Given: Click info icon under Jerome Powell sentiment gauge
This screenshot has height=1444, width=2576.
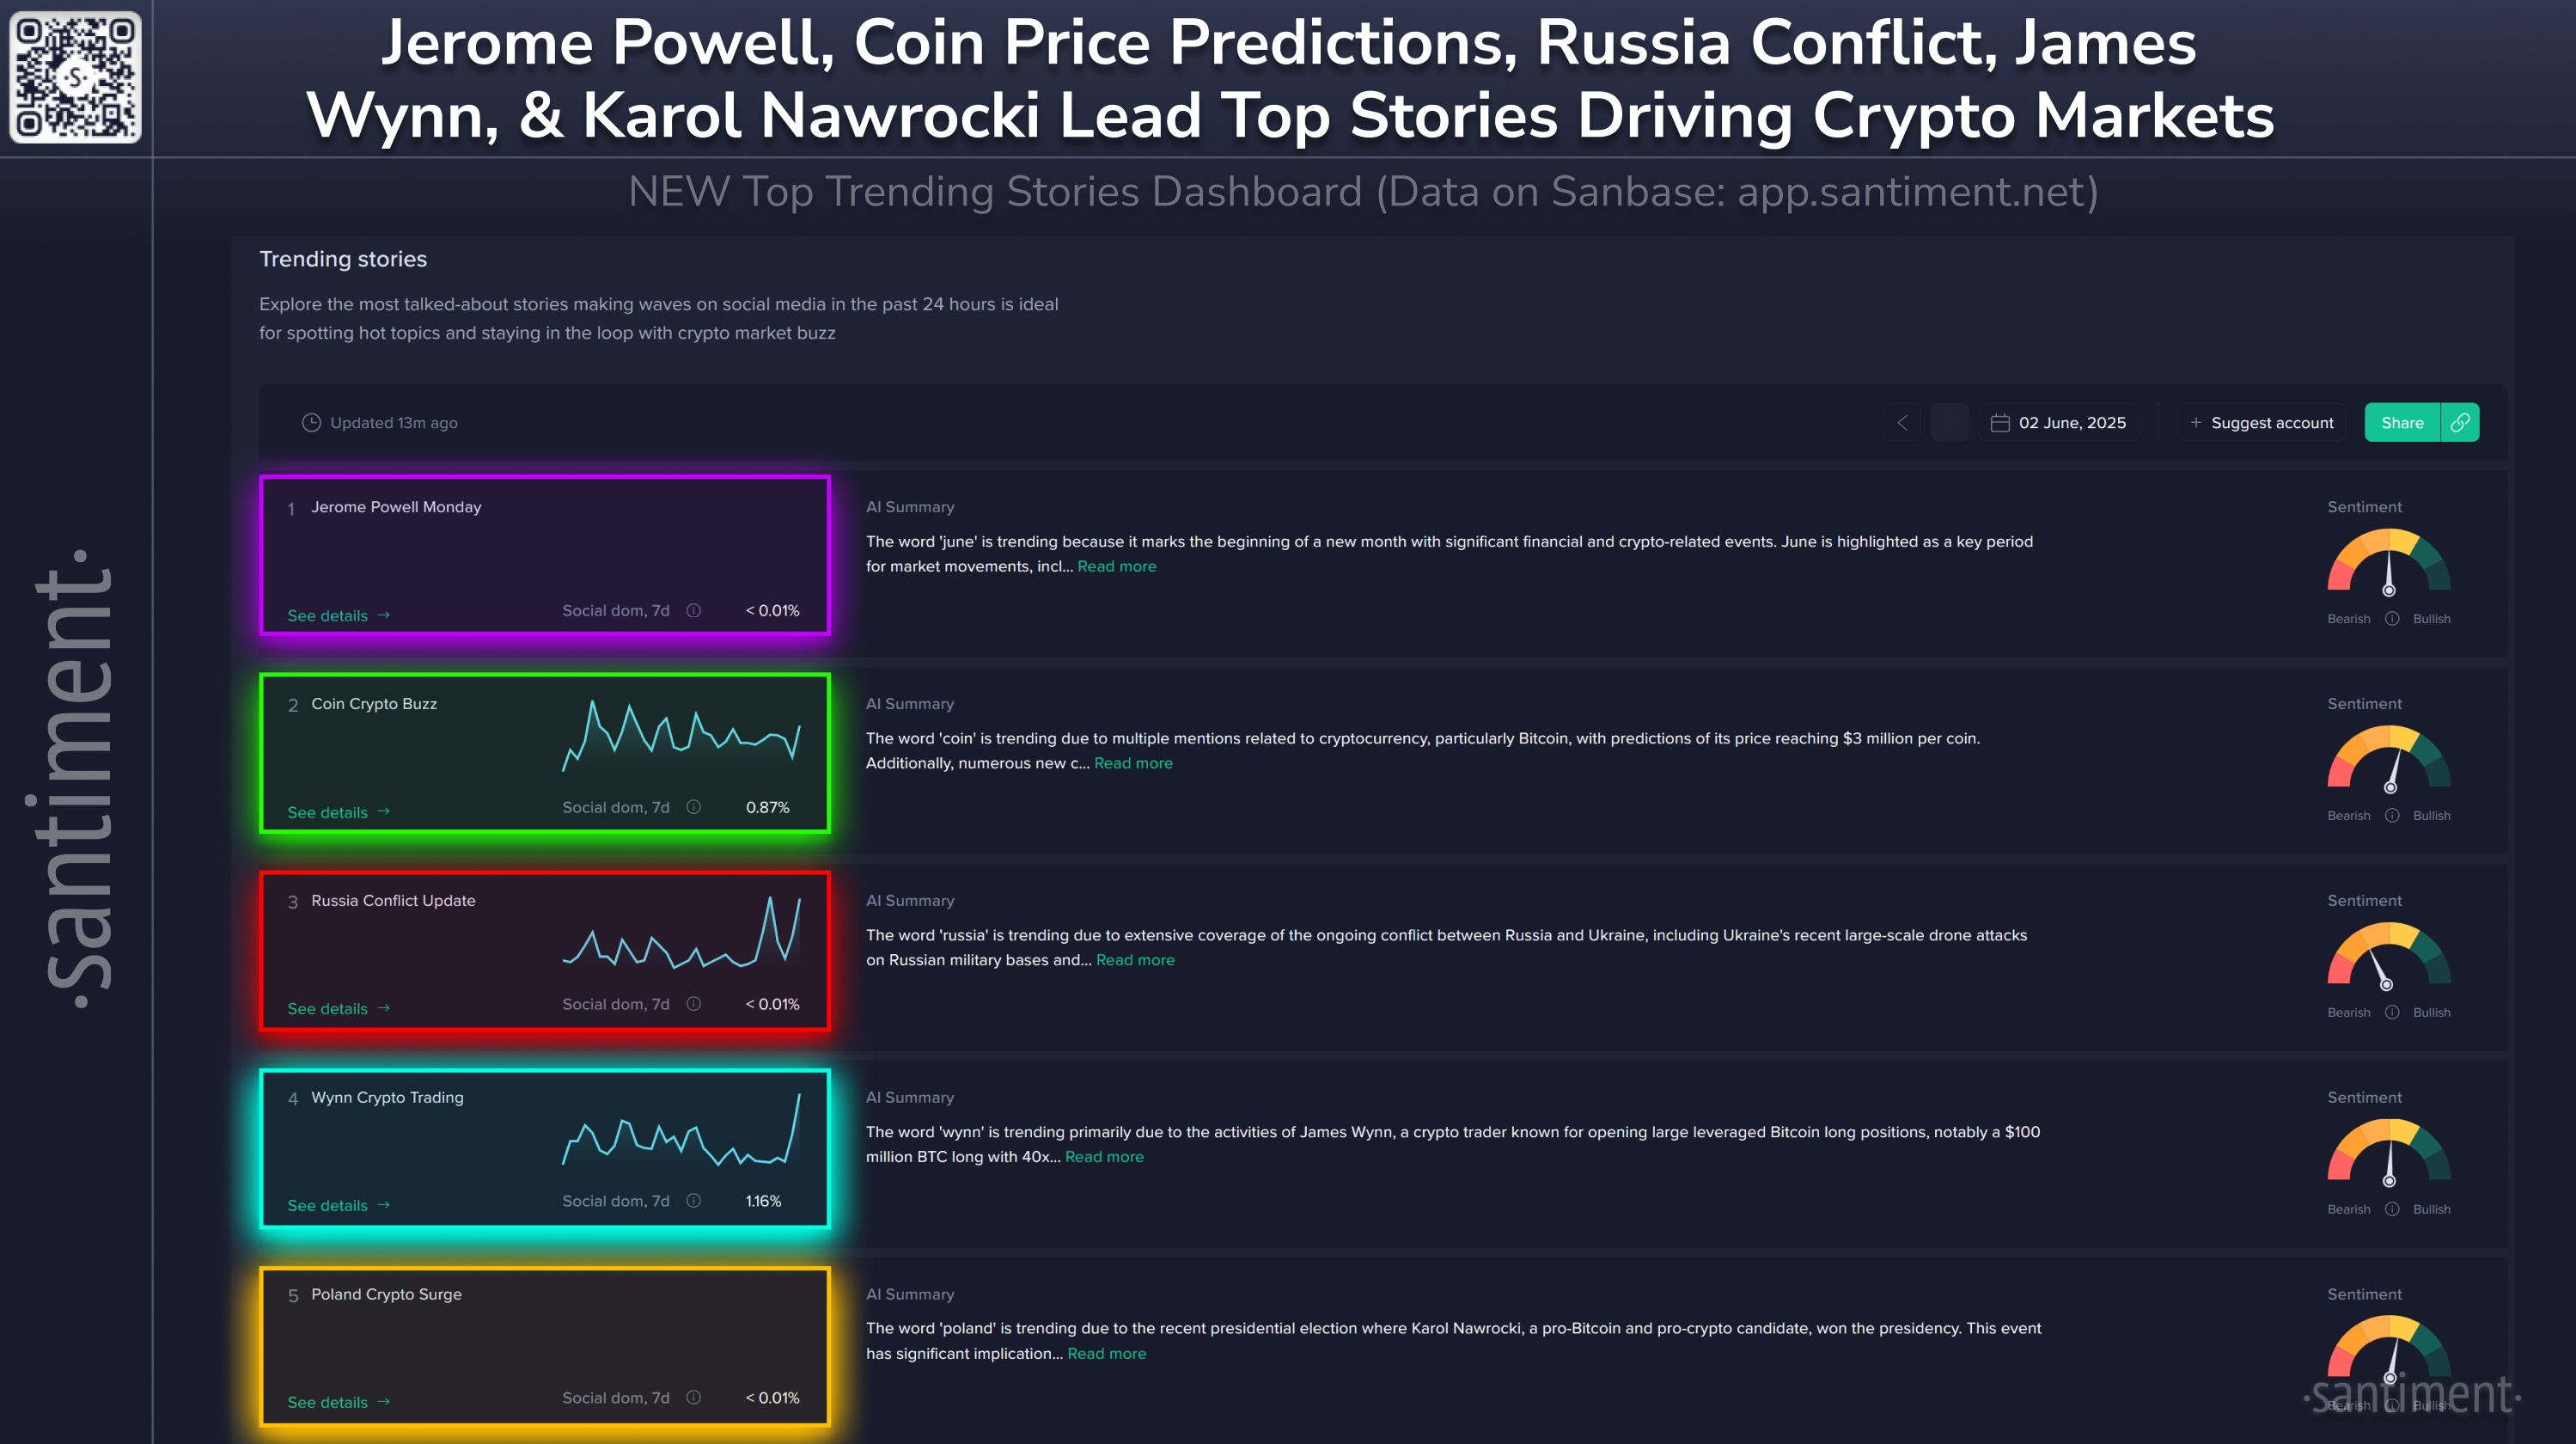Looking at the screenshot, I should tap(2391, 619).
